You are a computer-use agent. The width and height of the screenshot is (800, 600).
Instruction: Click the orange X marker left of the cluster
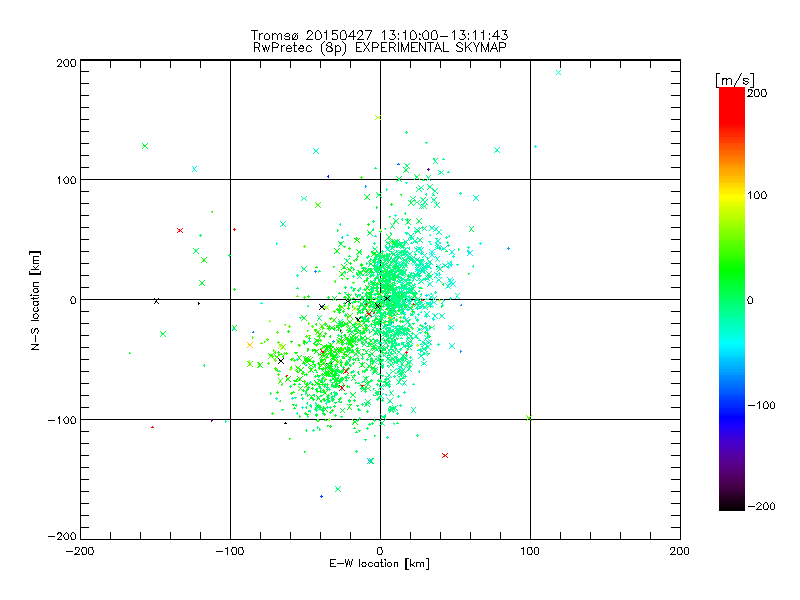pyautogui.click(x=250, y=345)
